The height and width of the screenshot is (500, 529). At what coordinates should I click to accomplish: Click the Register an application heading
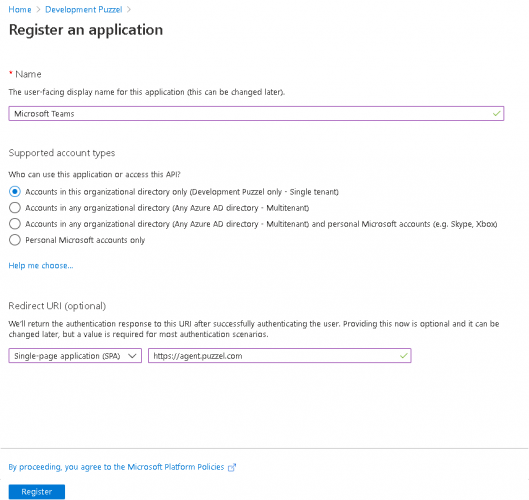[x=86, y=30]
